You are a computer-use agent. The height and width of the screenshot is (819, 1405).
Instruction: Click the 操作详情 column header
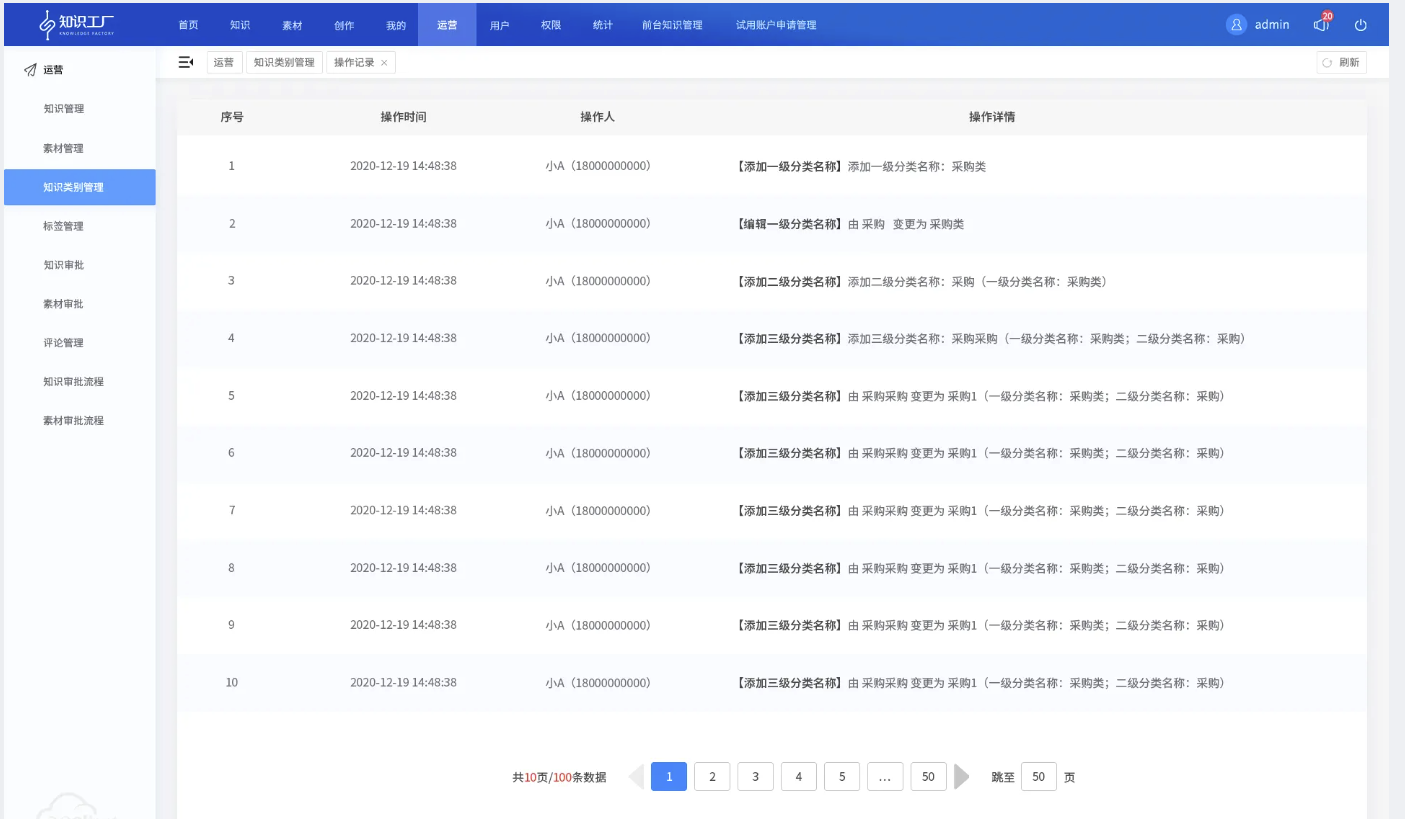point(992,117)
